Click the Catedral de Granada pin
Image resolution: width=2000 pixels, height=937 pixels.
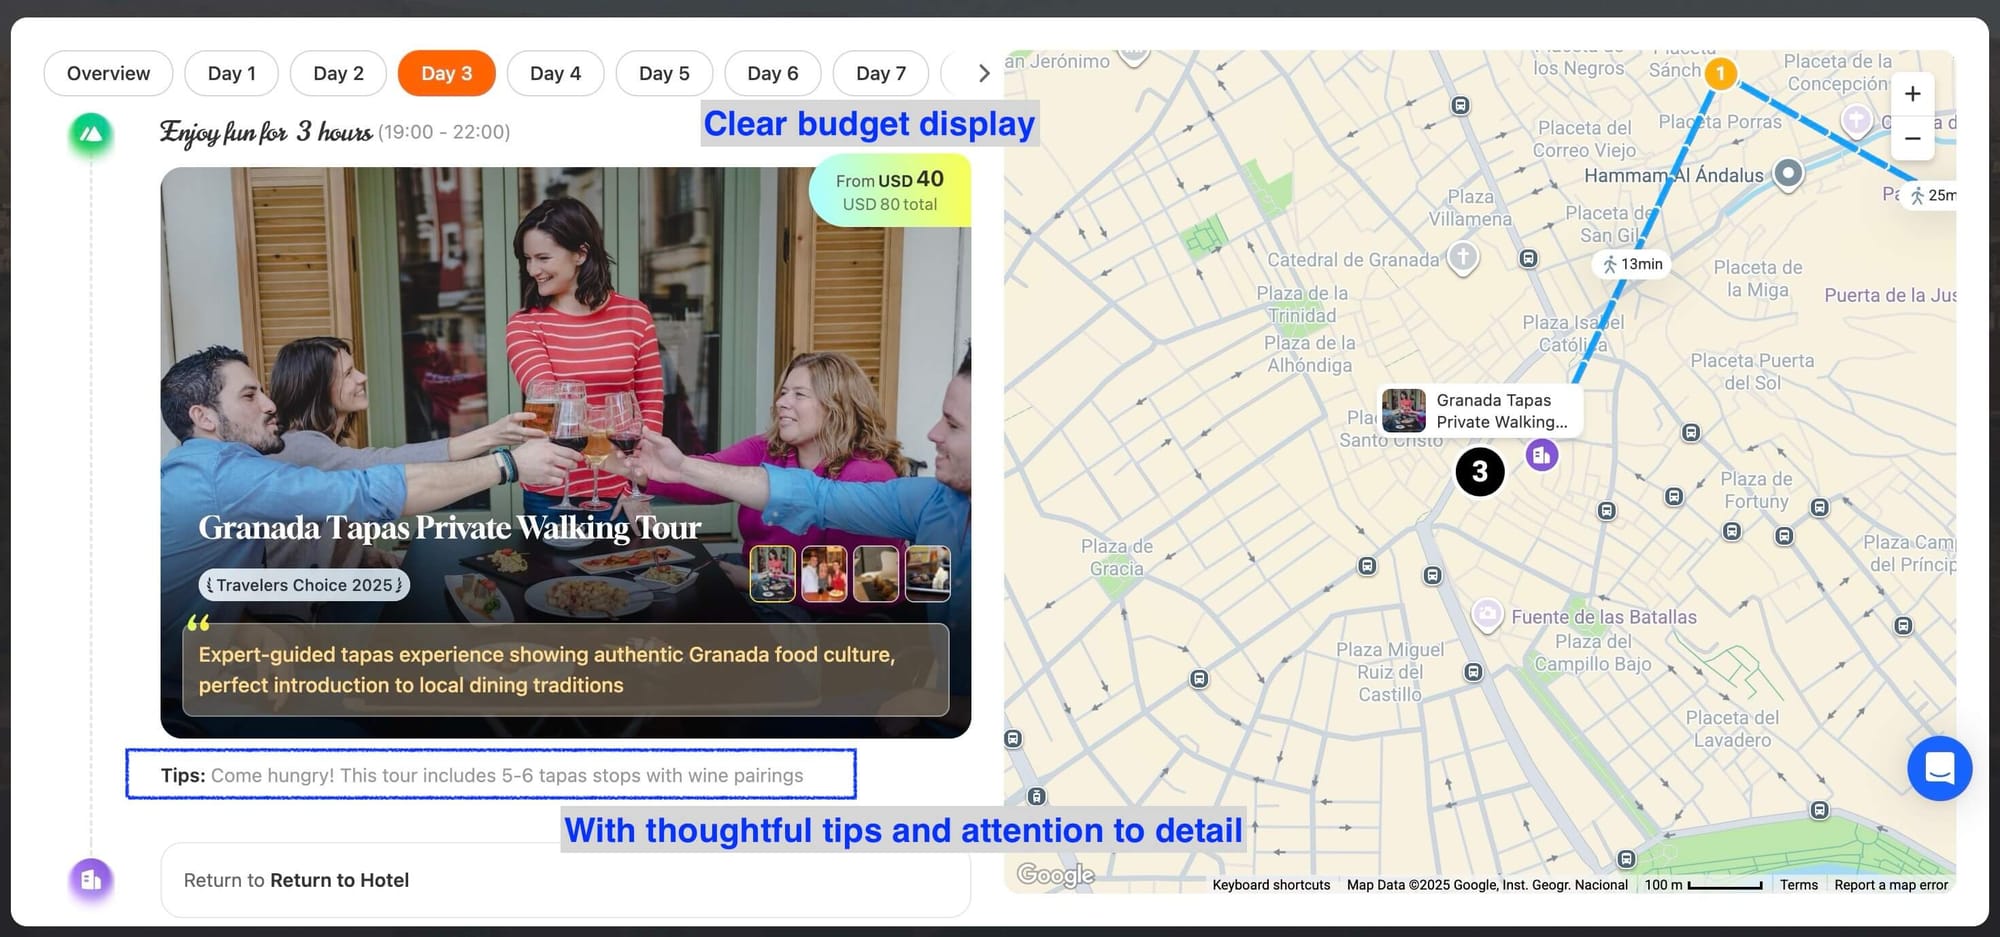(1462, 256)
